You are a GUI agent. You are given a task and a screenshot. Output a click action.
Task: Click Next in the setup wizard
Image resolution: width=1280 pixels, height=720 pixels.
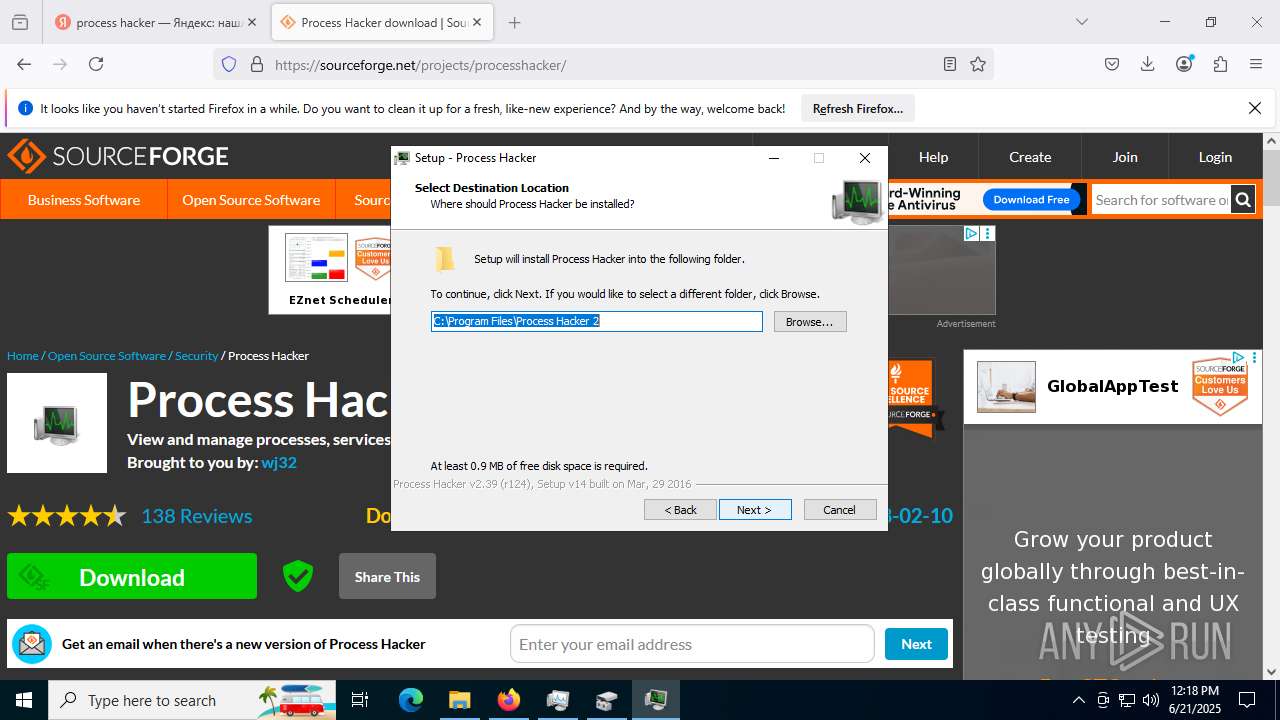[755, 510]
